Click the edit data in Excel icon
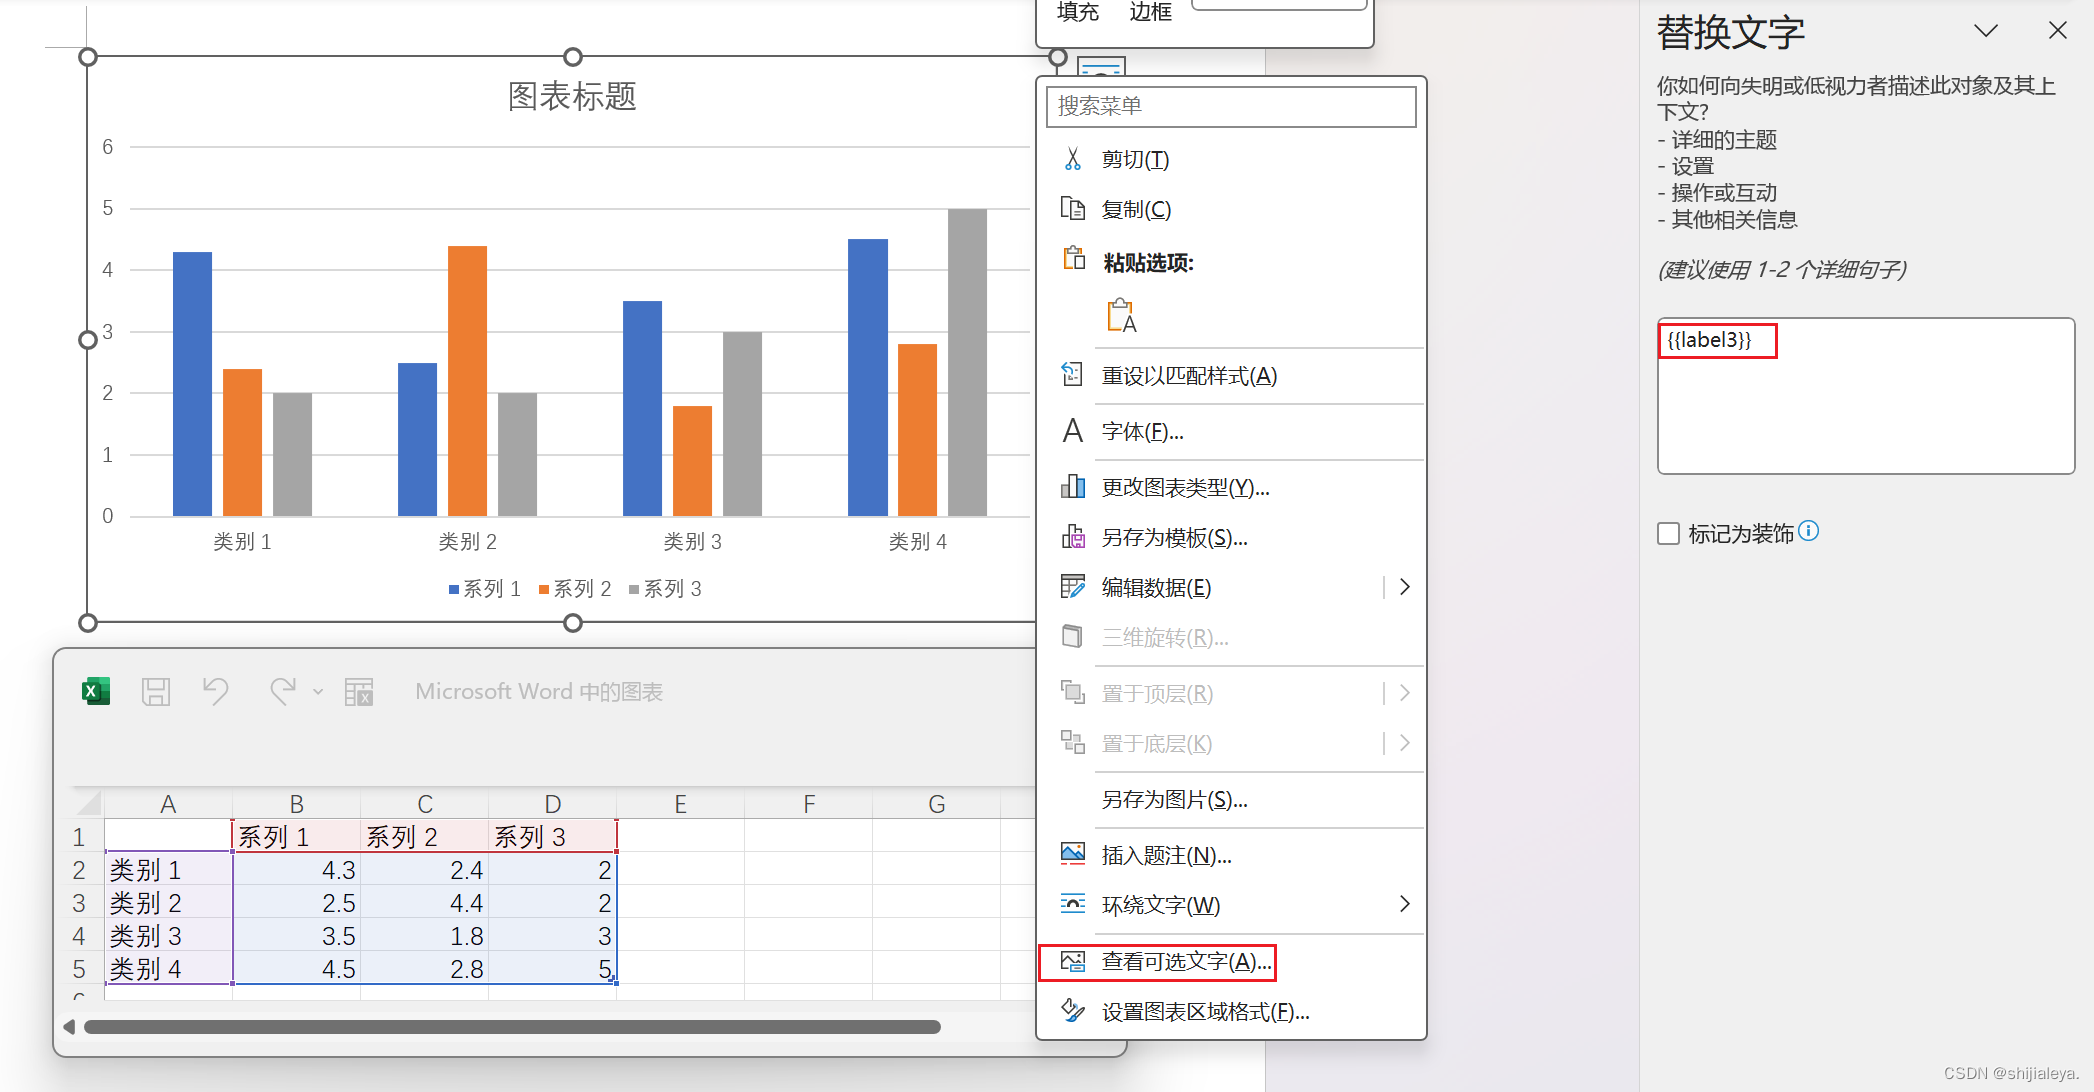 click(x=358, y=691)
